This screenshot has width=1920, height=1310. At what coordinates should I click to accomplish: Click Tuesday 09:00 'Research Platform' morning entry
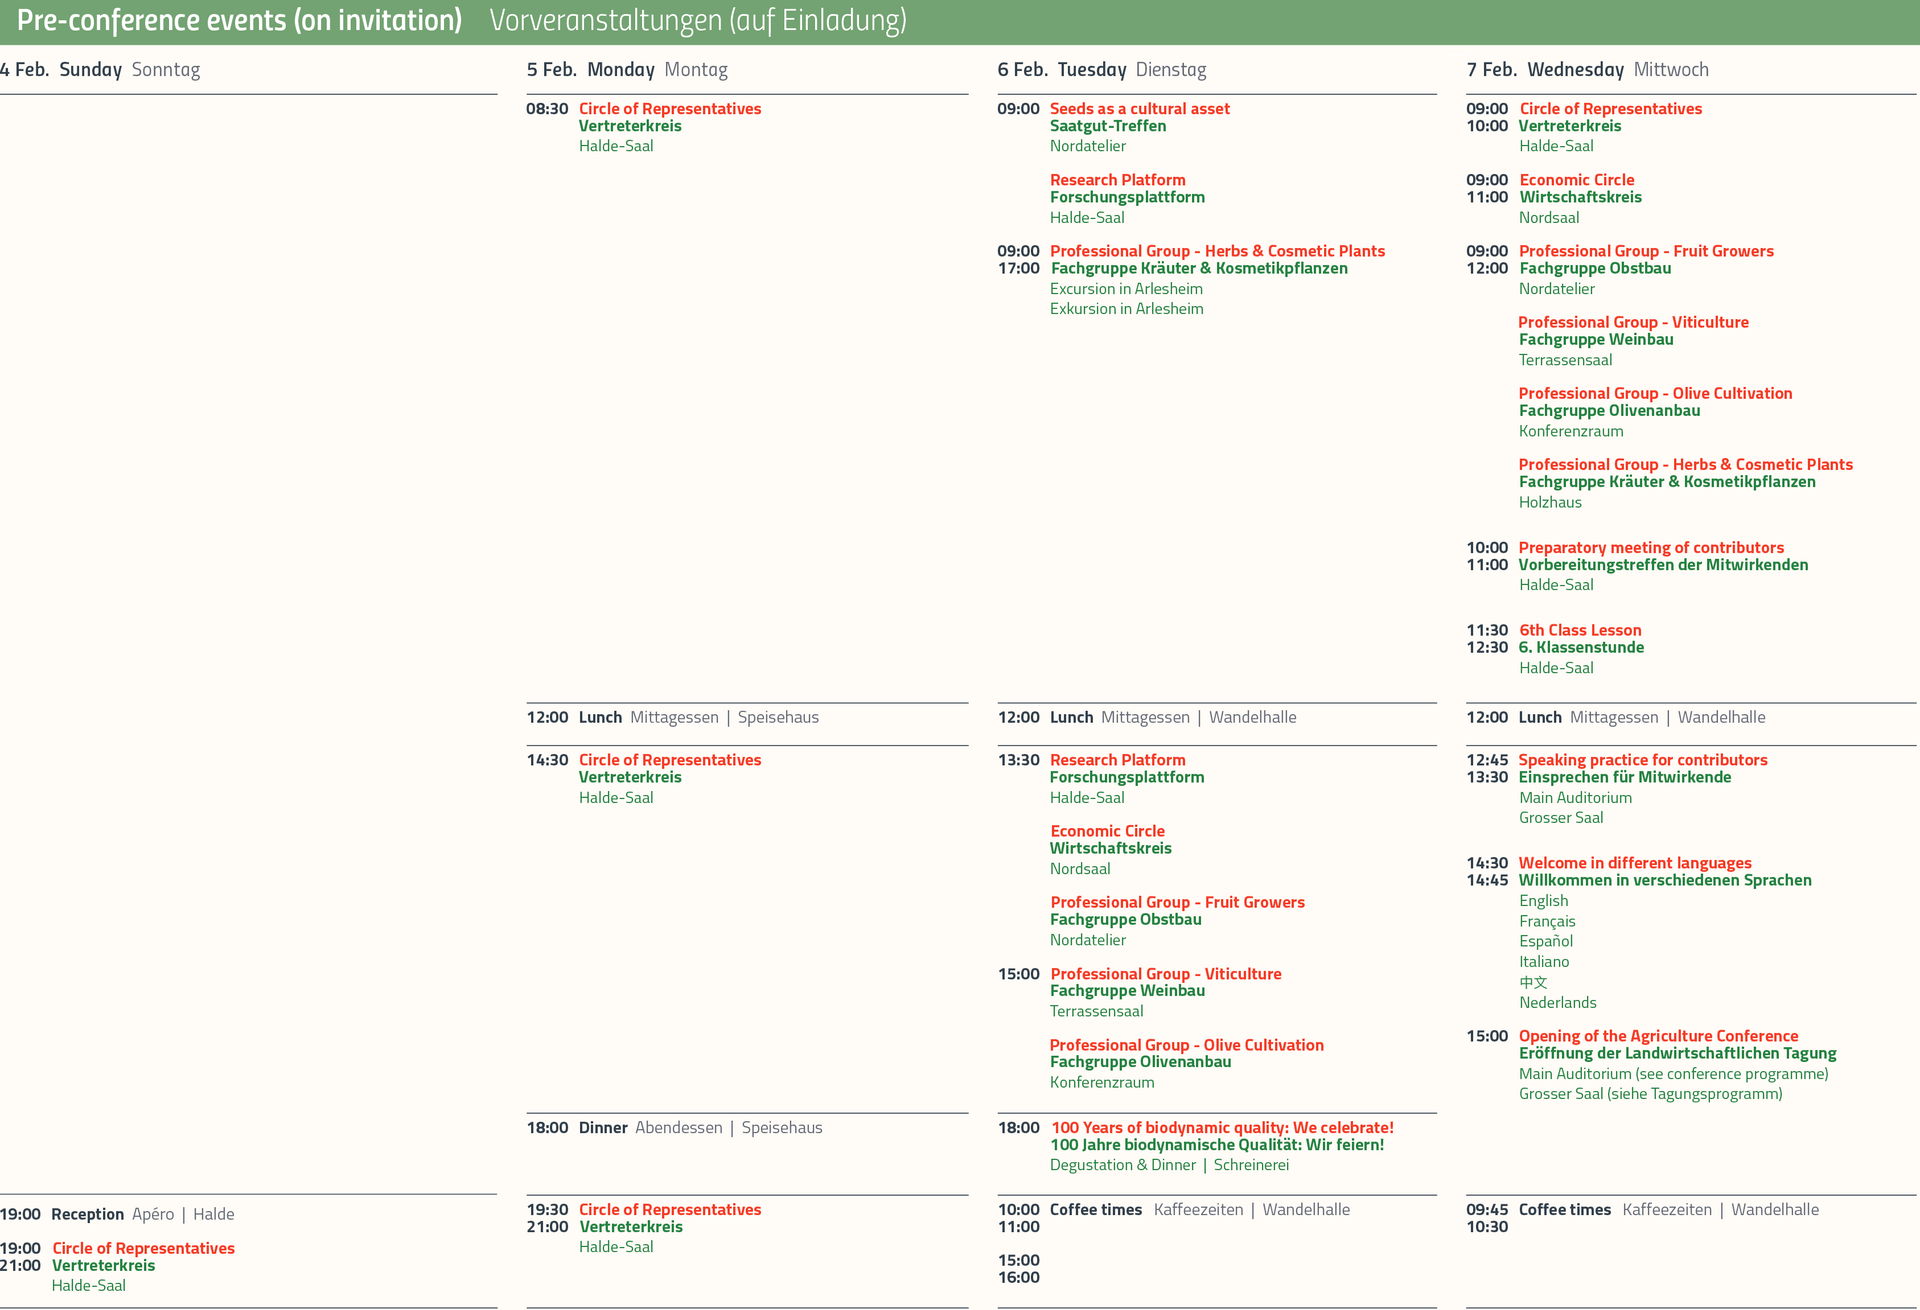tap(1118, 180)
